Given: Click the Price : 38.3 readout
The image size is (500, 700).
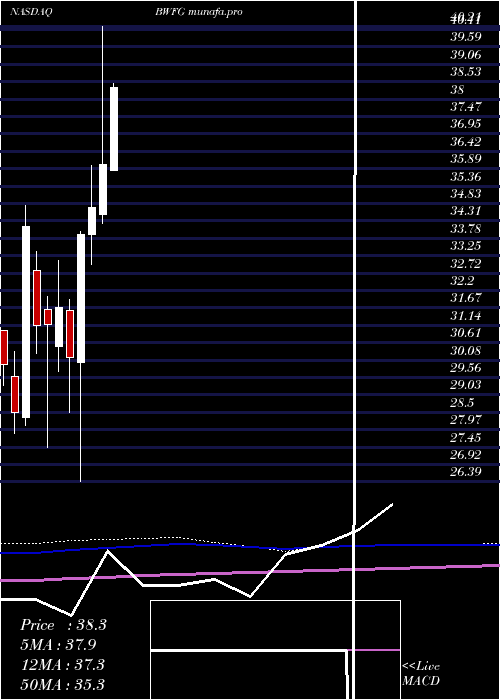Looking at the screenshot, I should (63, 625).
